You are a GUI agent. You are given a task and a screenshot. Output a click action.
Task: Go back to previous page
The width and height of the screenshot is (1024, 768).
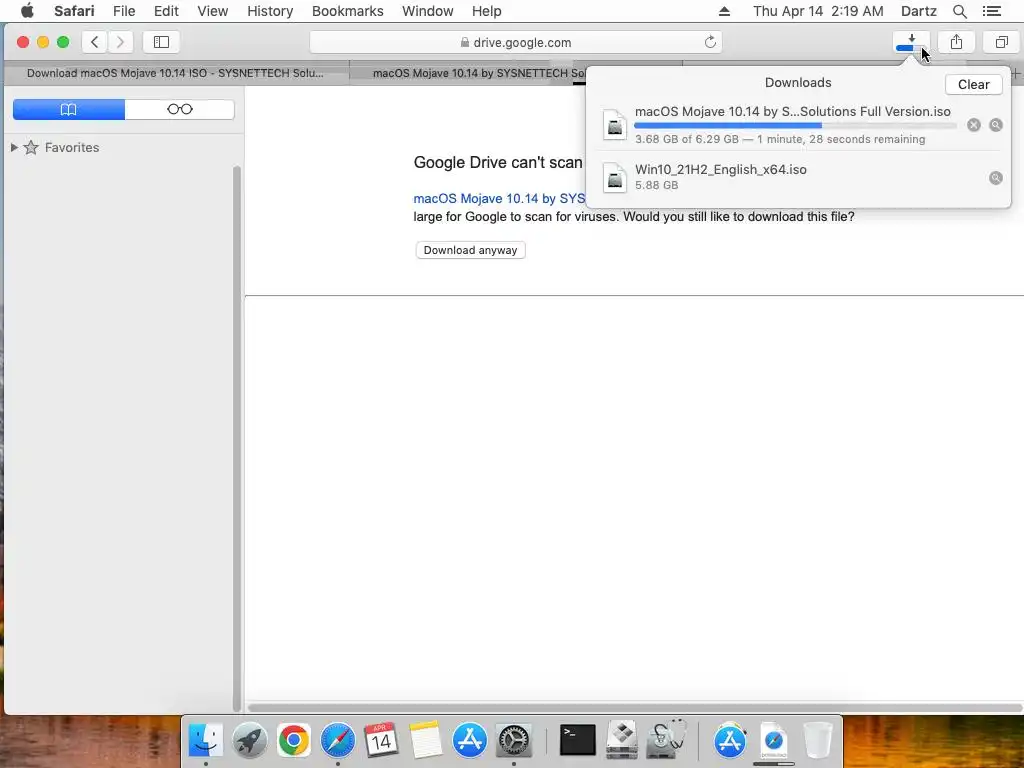95,42
